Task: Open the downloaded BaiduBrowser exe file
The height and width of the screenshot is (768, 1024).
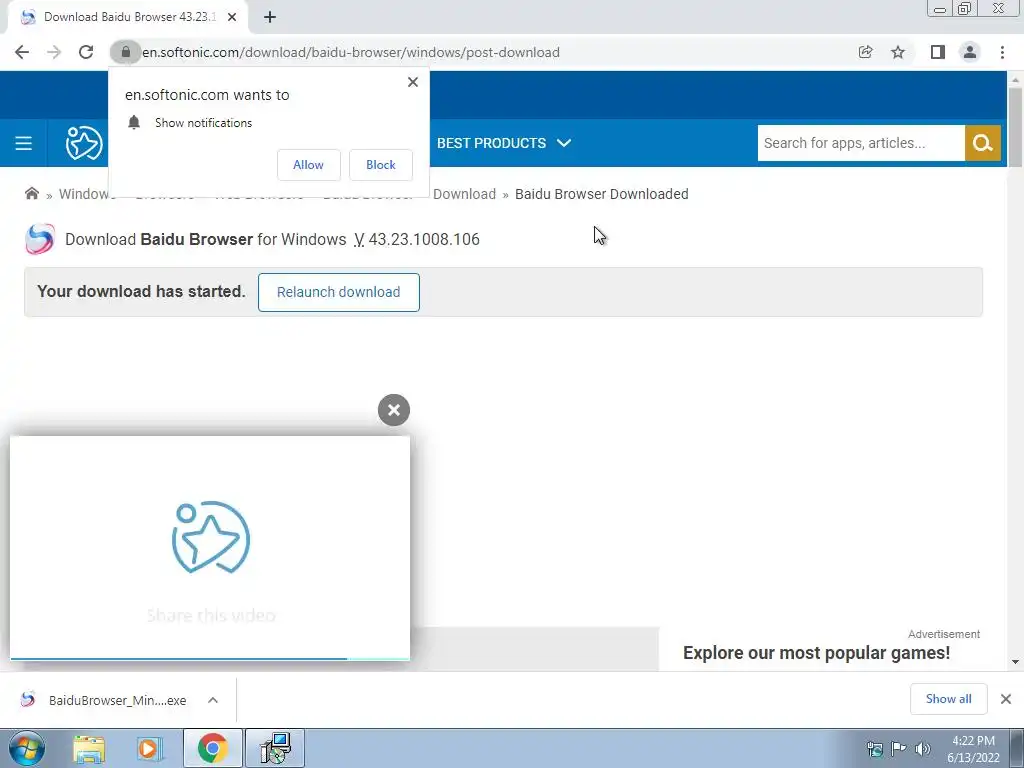Action: tap(104, 700)
